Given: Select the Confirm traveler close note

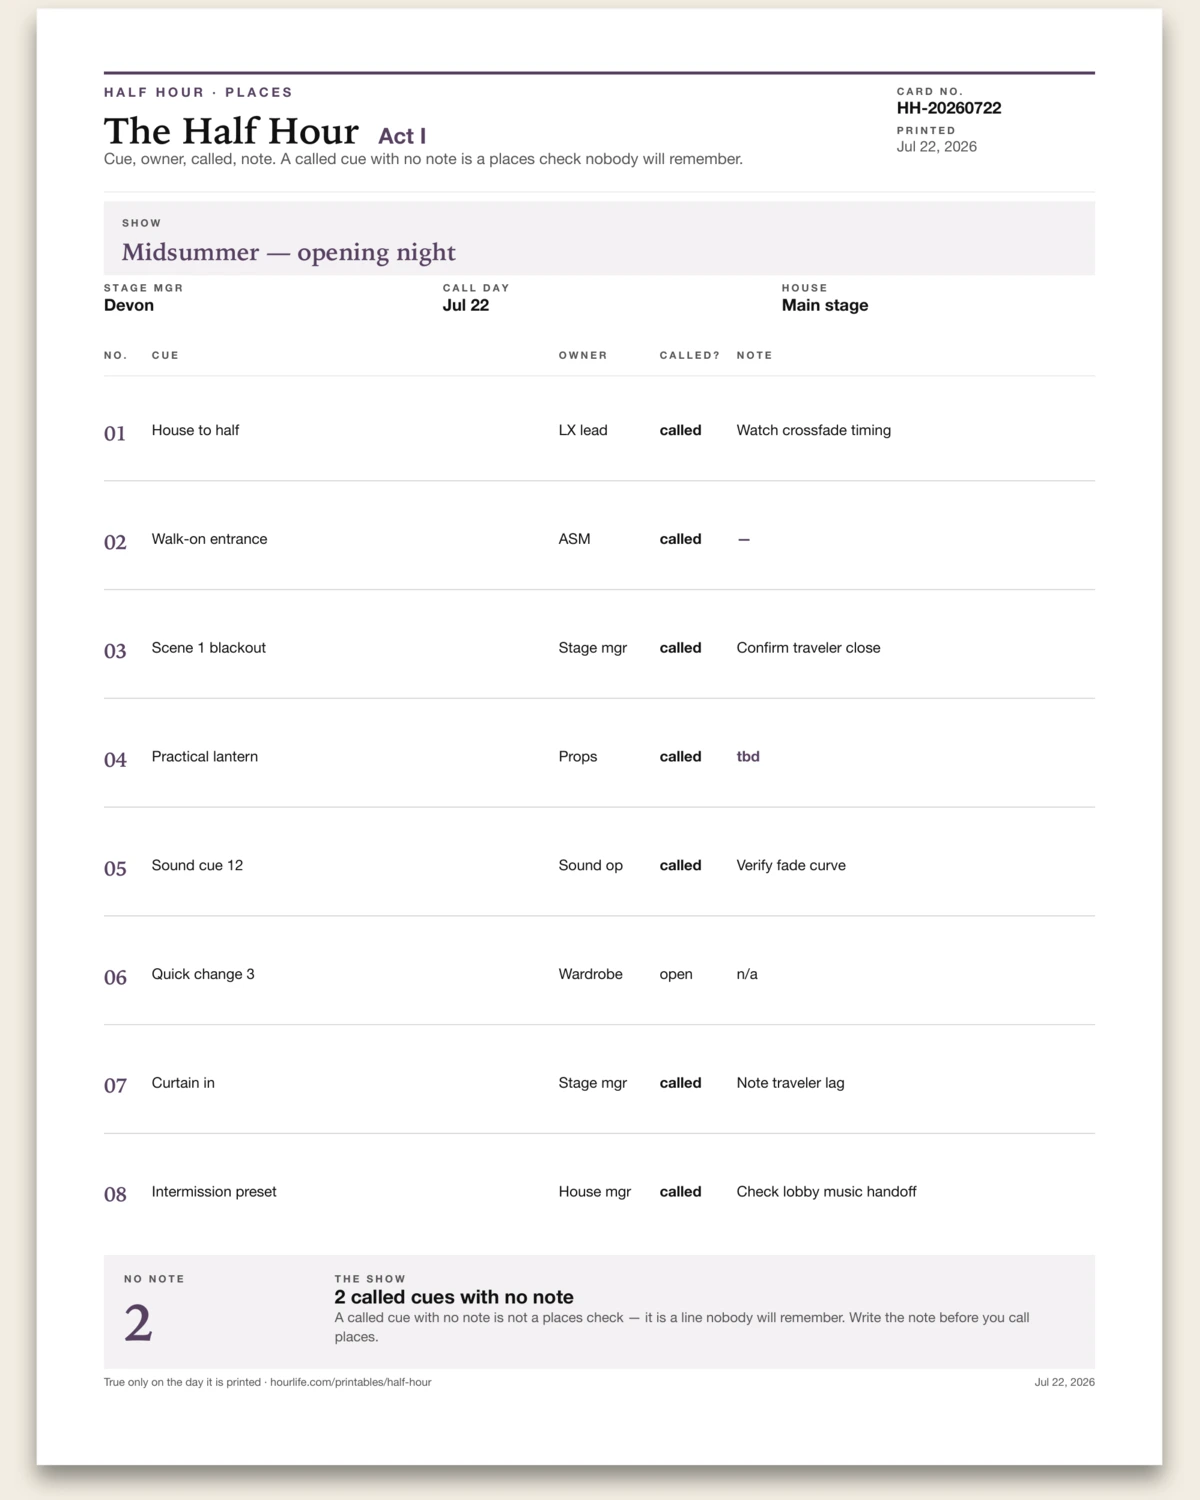Looking at the screenshot, I should coord(808,648).
